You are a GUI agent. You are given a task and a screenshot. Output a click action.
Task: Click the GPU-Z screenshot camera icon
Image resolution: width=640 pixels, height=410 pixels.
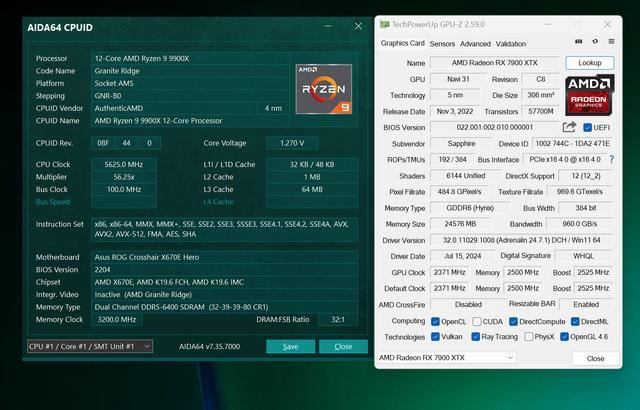(580, 42)
